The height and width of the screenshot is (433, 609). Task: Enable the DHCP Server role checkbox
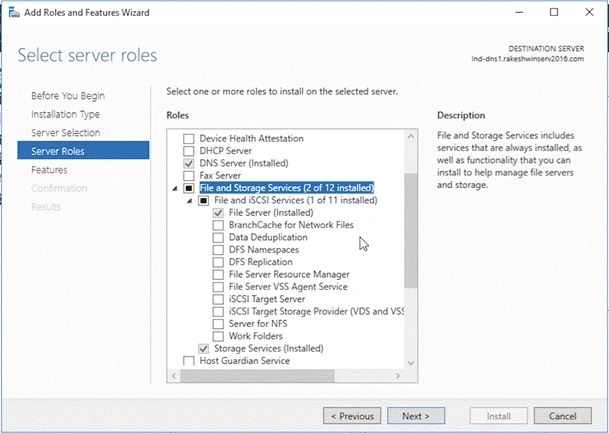pos(188,151)
